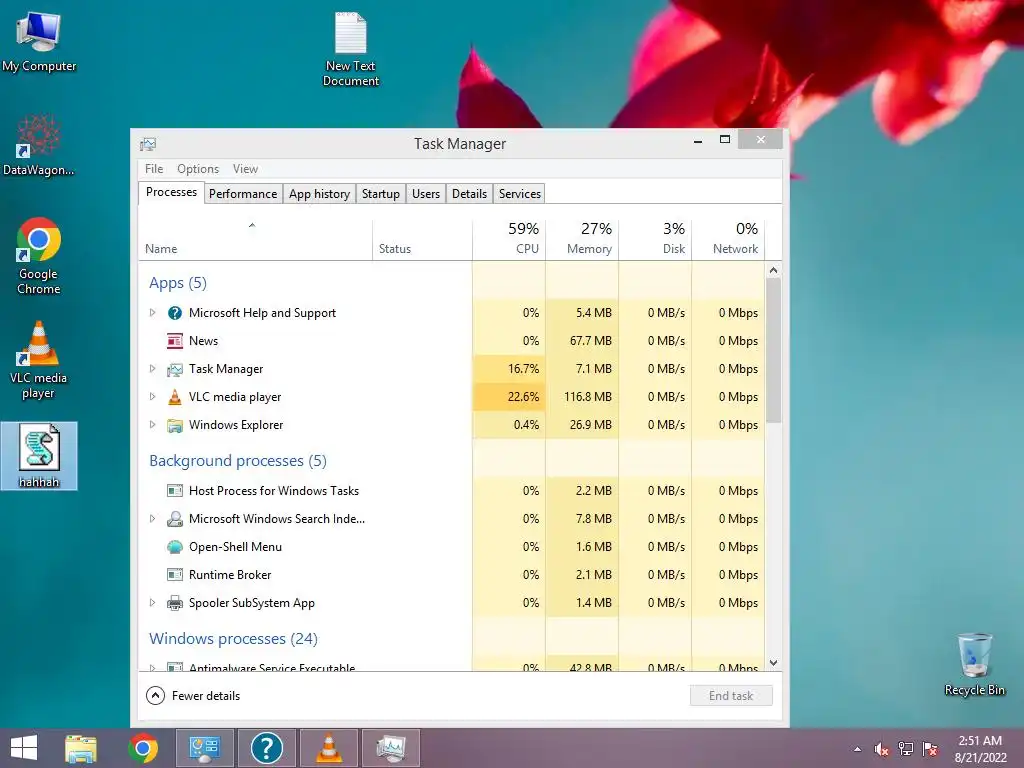
Task: Click the muted volume tray icon
Action: point(881,749)
